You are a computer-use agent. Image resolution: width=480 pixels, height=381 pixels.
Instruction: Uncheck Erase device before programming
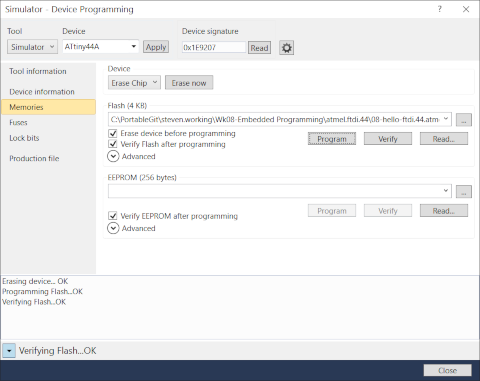(113, 133)
